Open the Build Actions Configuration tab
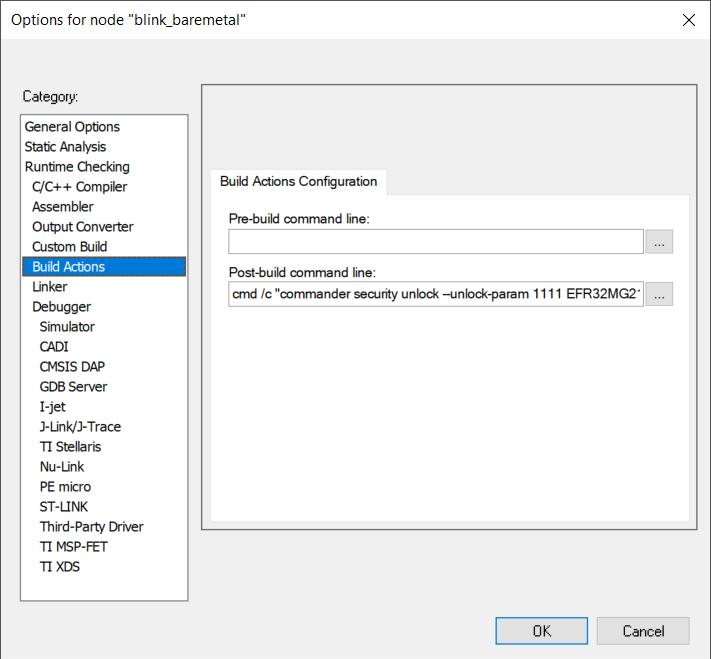The image size is (711, 659). point(298,182)
